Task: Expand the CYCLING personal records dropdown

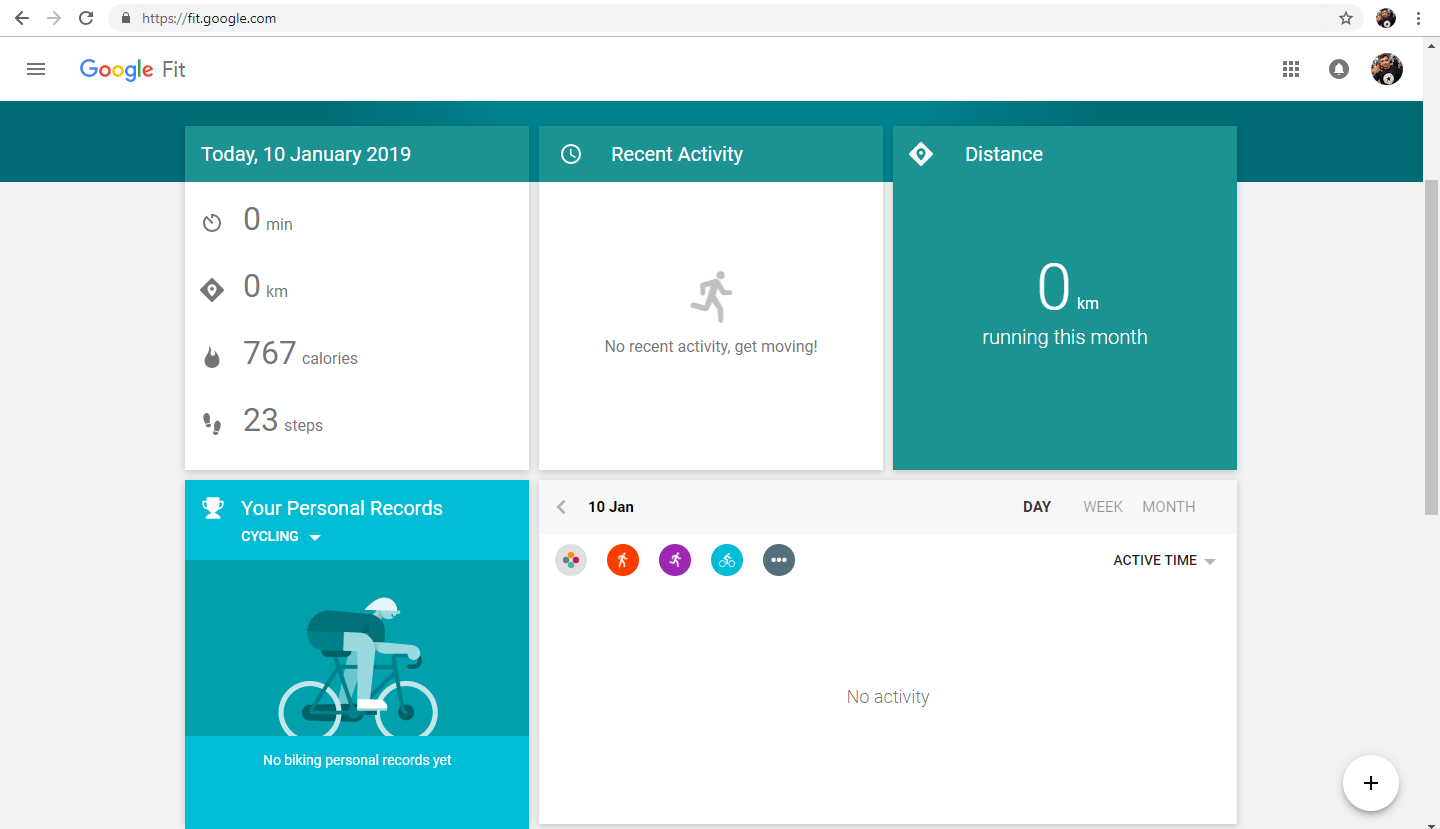Action: (x=281, y=537)
